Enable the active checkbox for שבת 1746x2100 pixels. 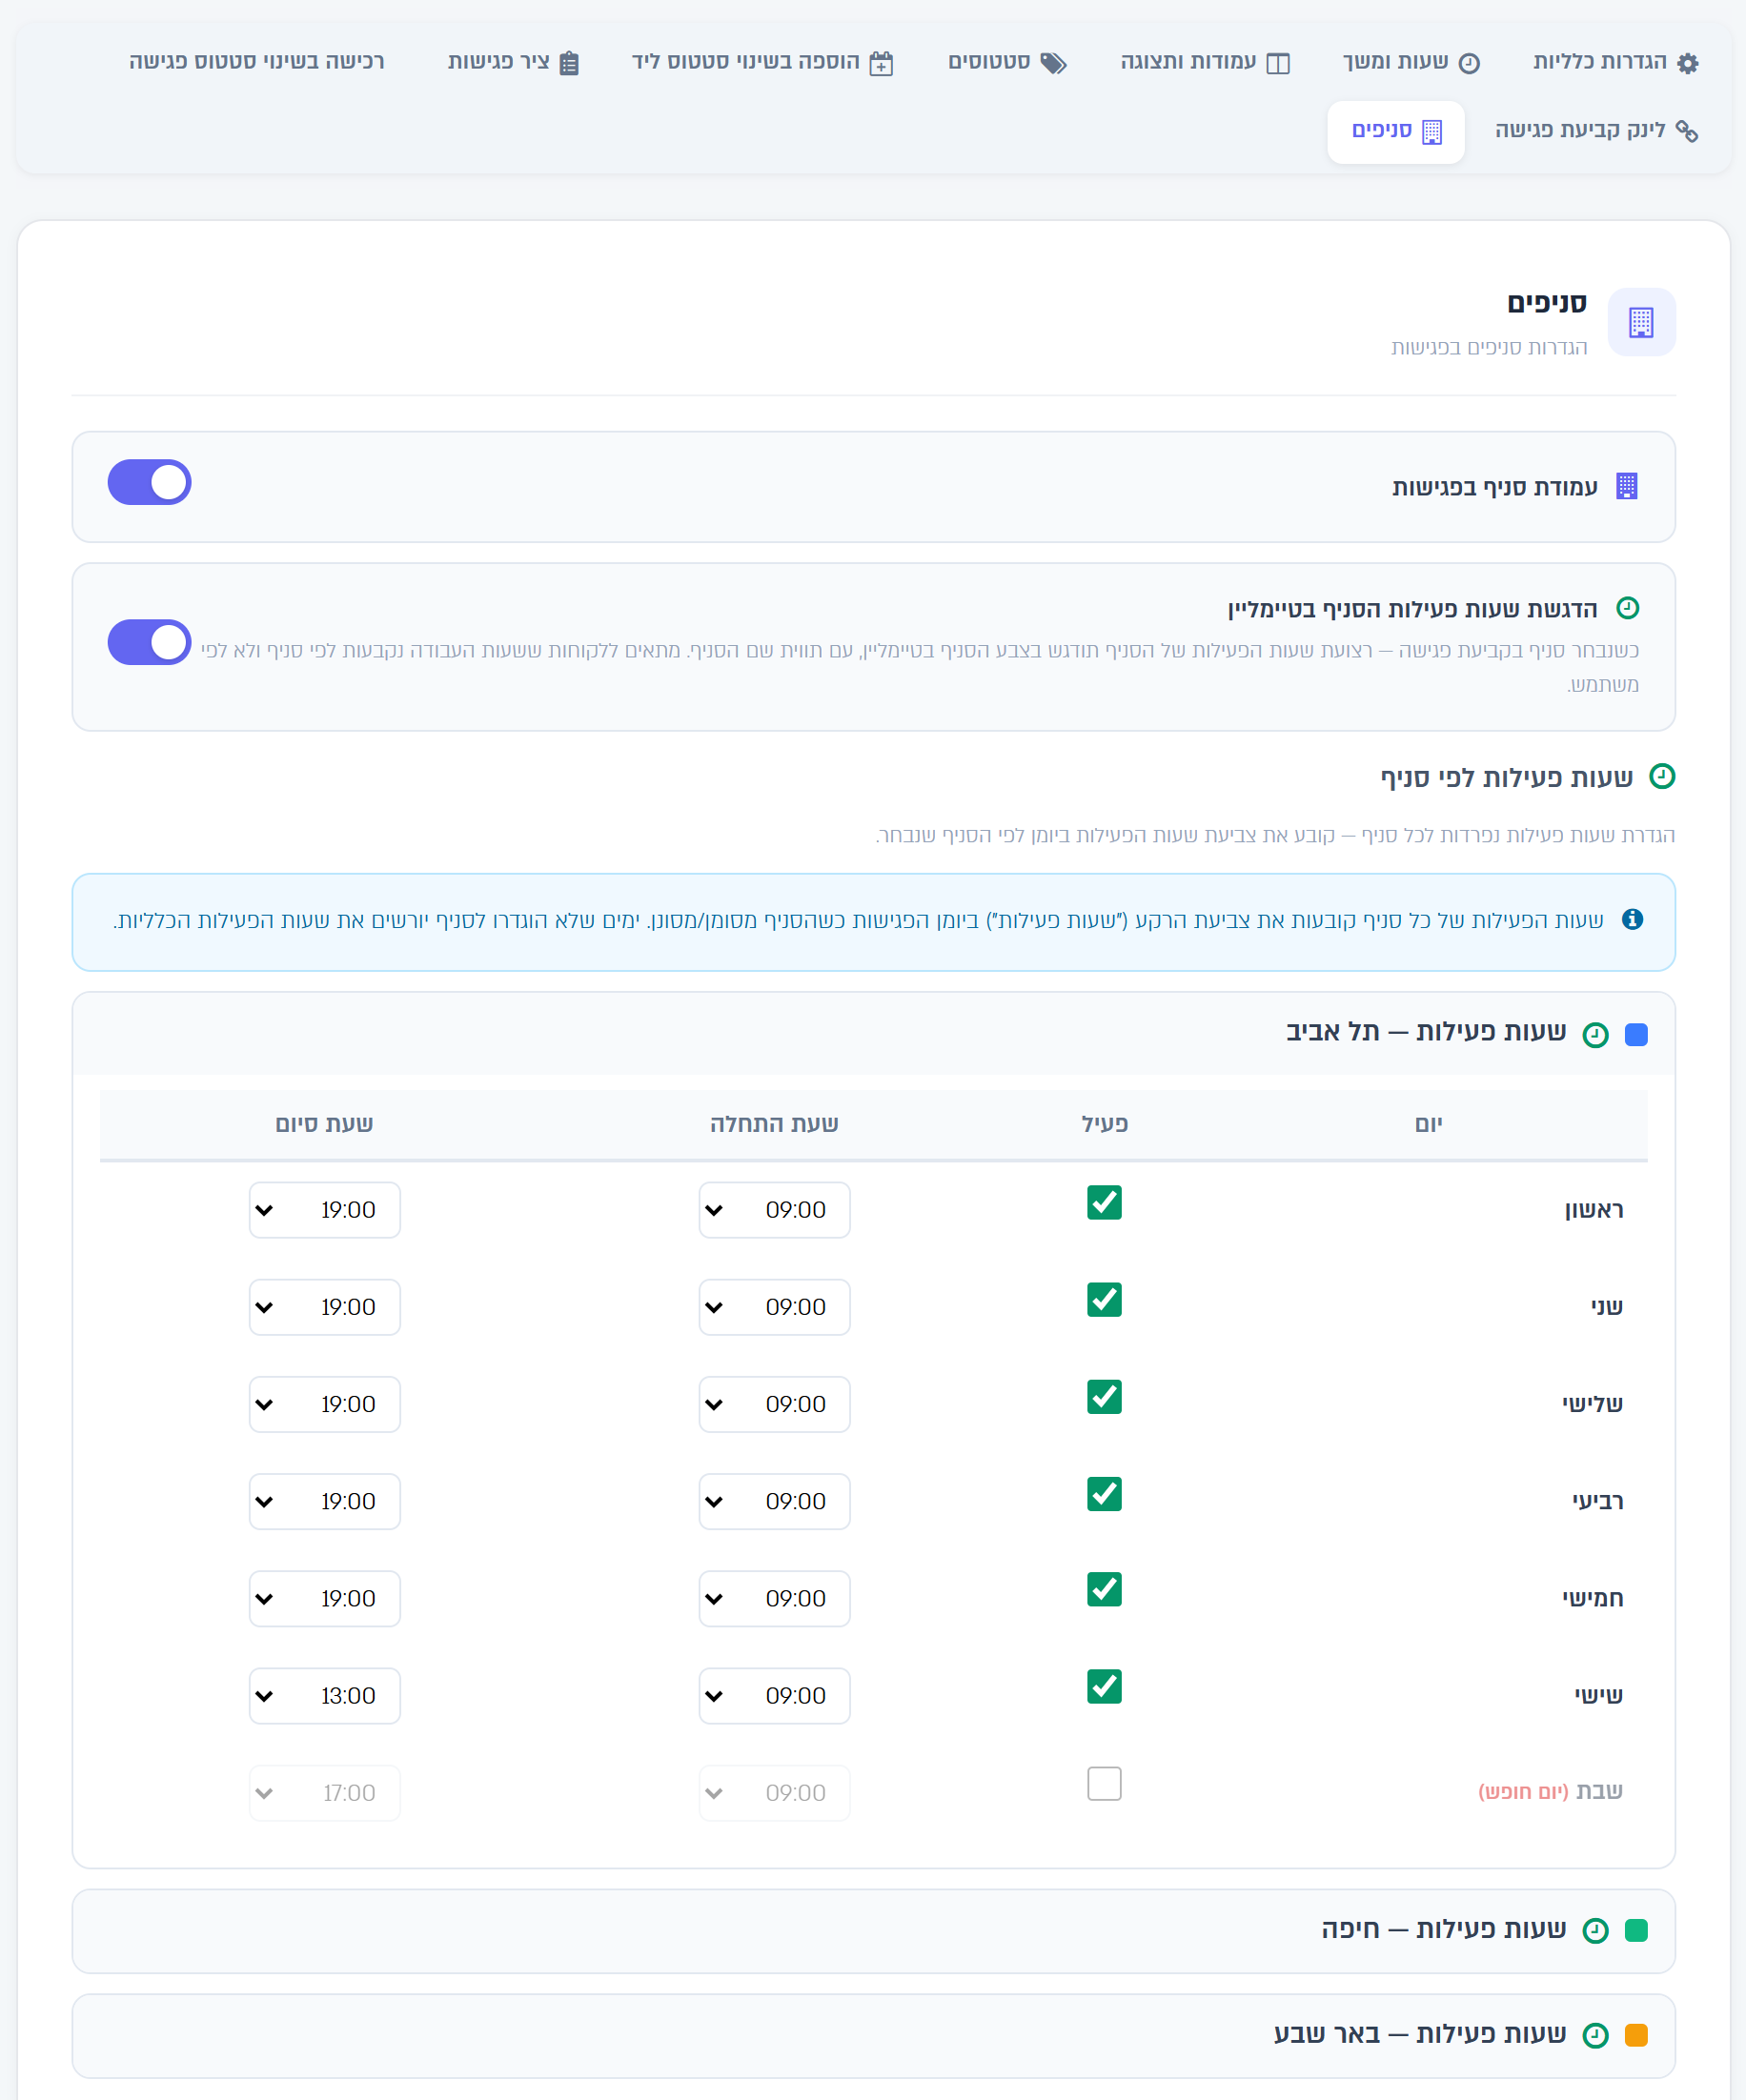tap(1104, 1784)
